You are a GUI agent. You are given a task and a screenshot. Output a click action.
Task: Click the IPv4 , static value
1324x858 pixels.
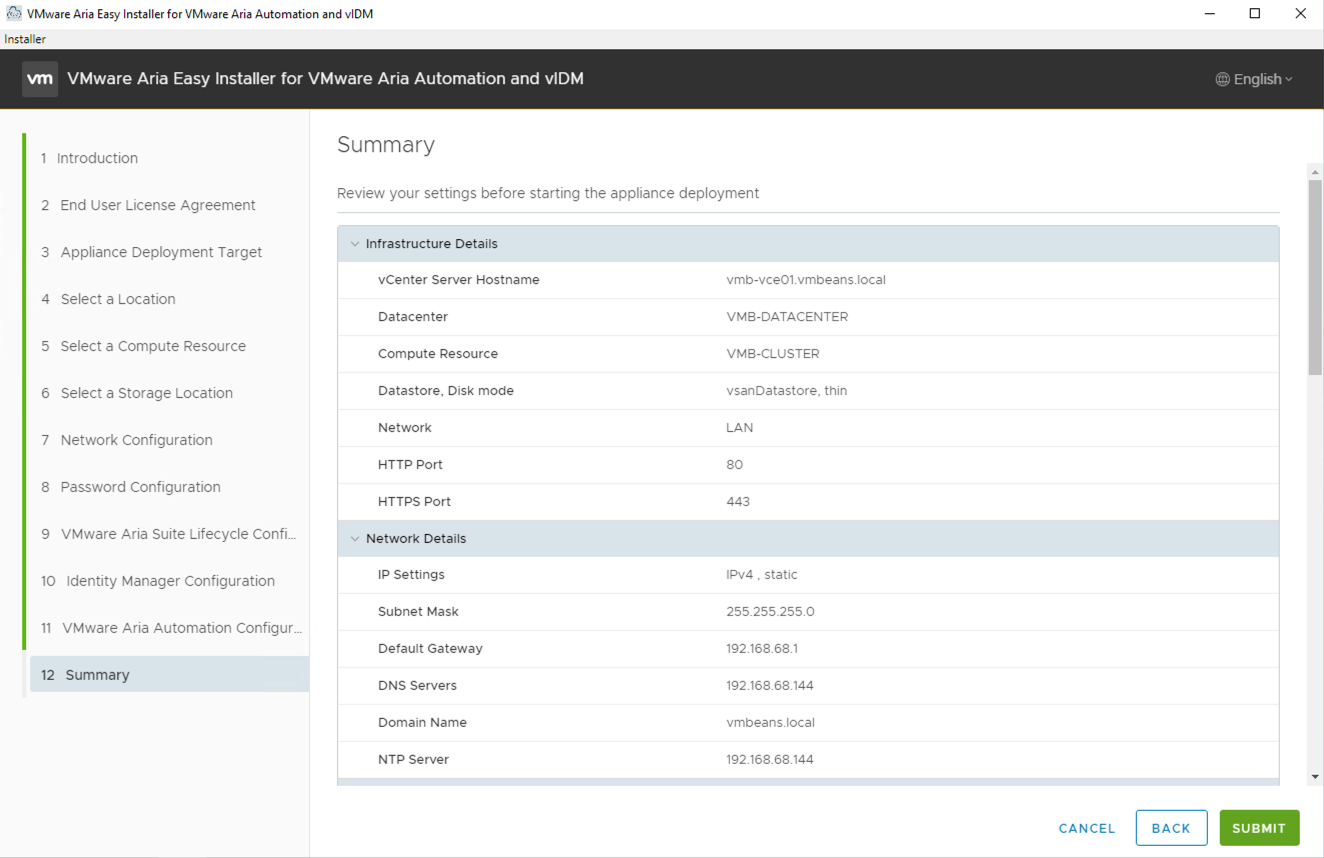[x=762, y=575]
